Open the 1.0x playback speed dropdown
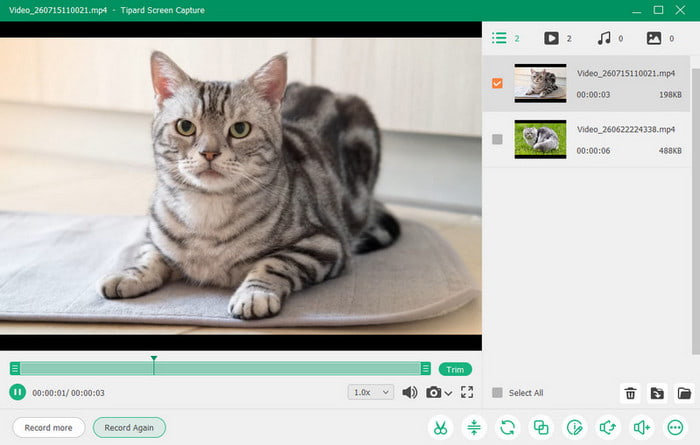 [371, 392]
